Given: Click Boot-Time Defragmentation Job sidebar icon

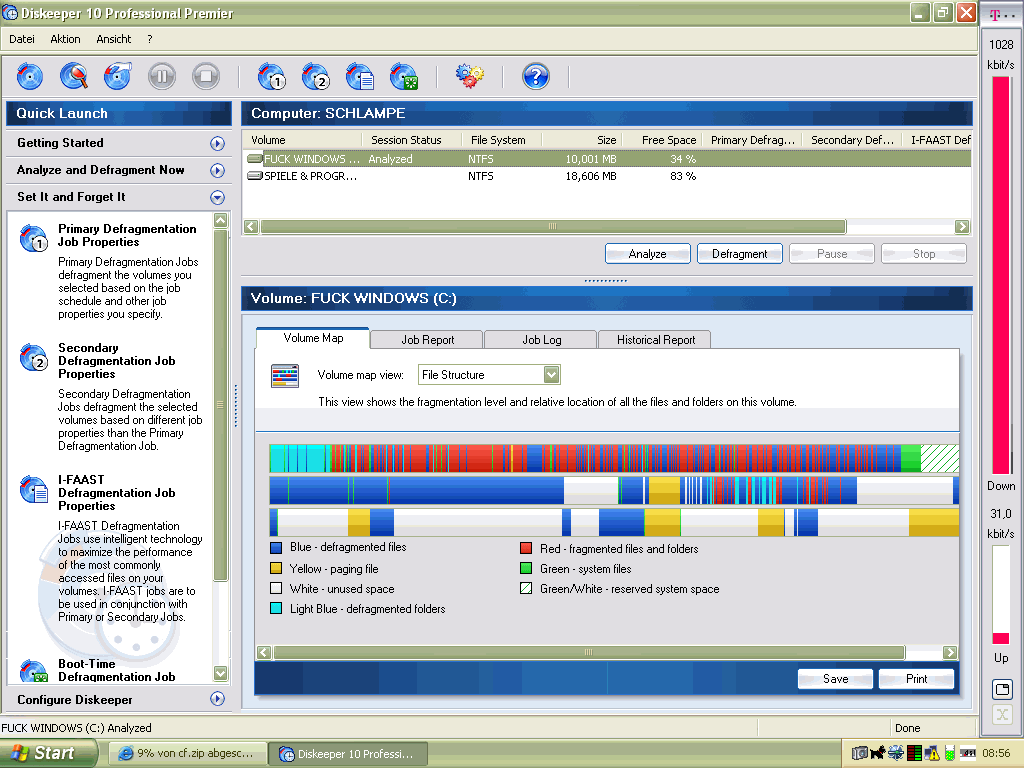Looking at the screenshot, I should [33, 671].
